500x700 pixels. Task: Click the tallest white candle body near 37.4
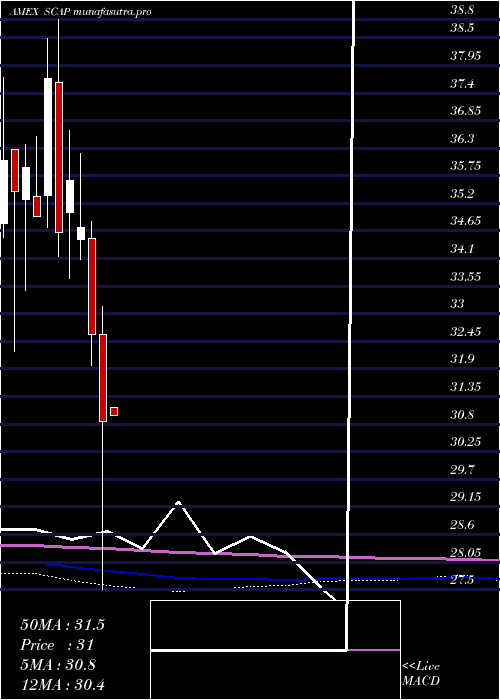(48, 137)
